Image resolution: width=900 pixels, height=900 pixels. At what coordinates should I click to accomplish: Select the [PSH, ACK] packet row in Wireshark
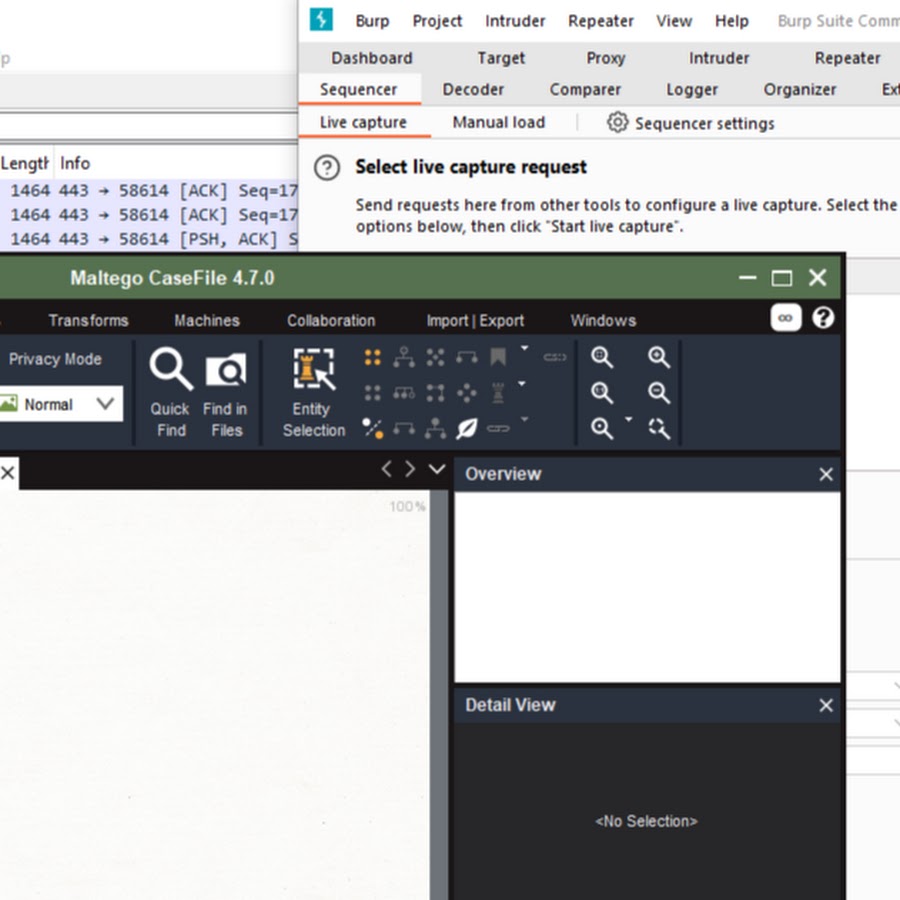point(149,239)
